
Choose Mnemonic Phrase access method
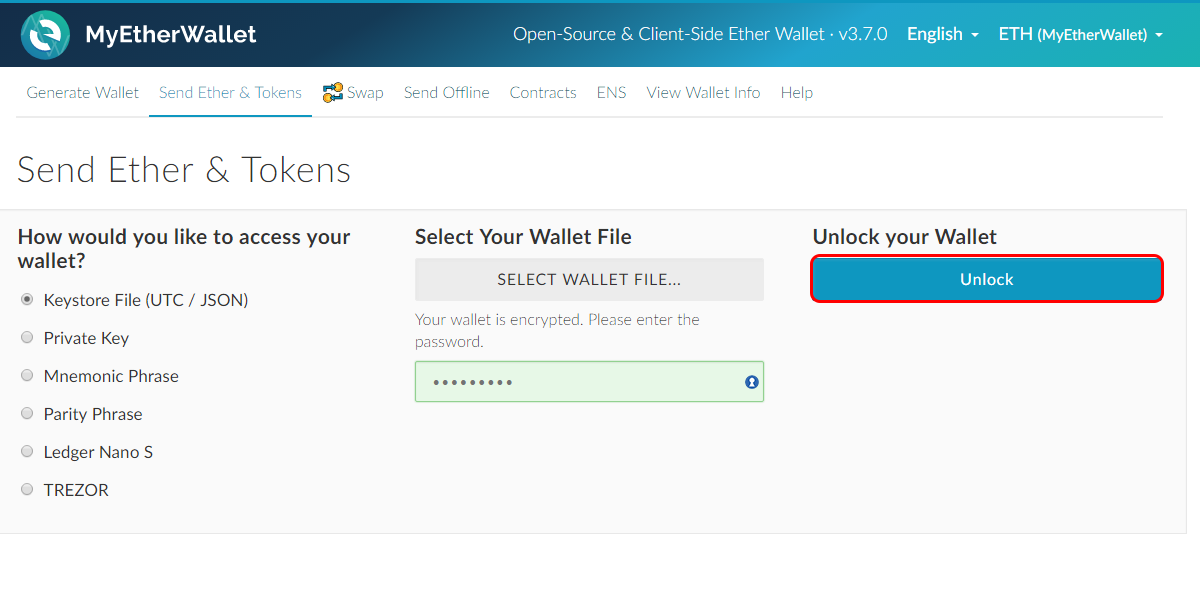27,376
